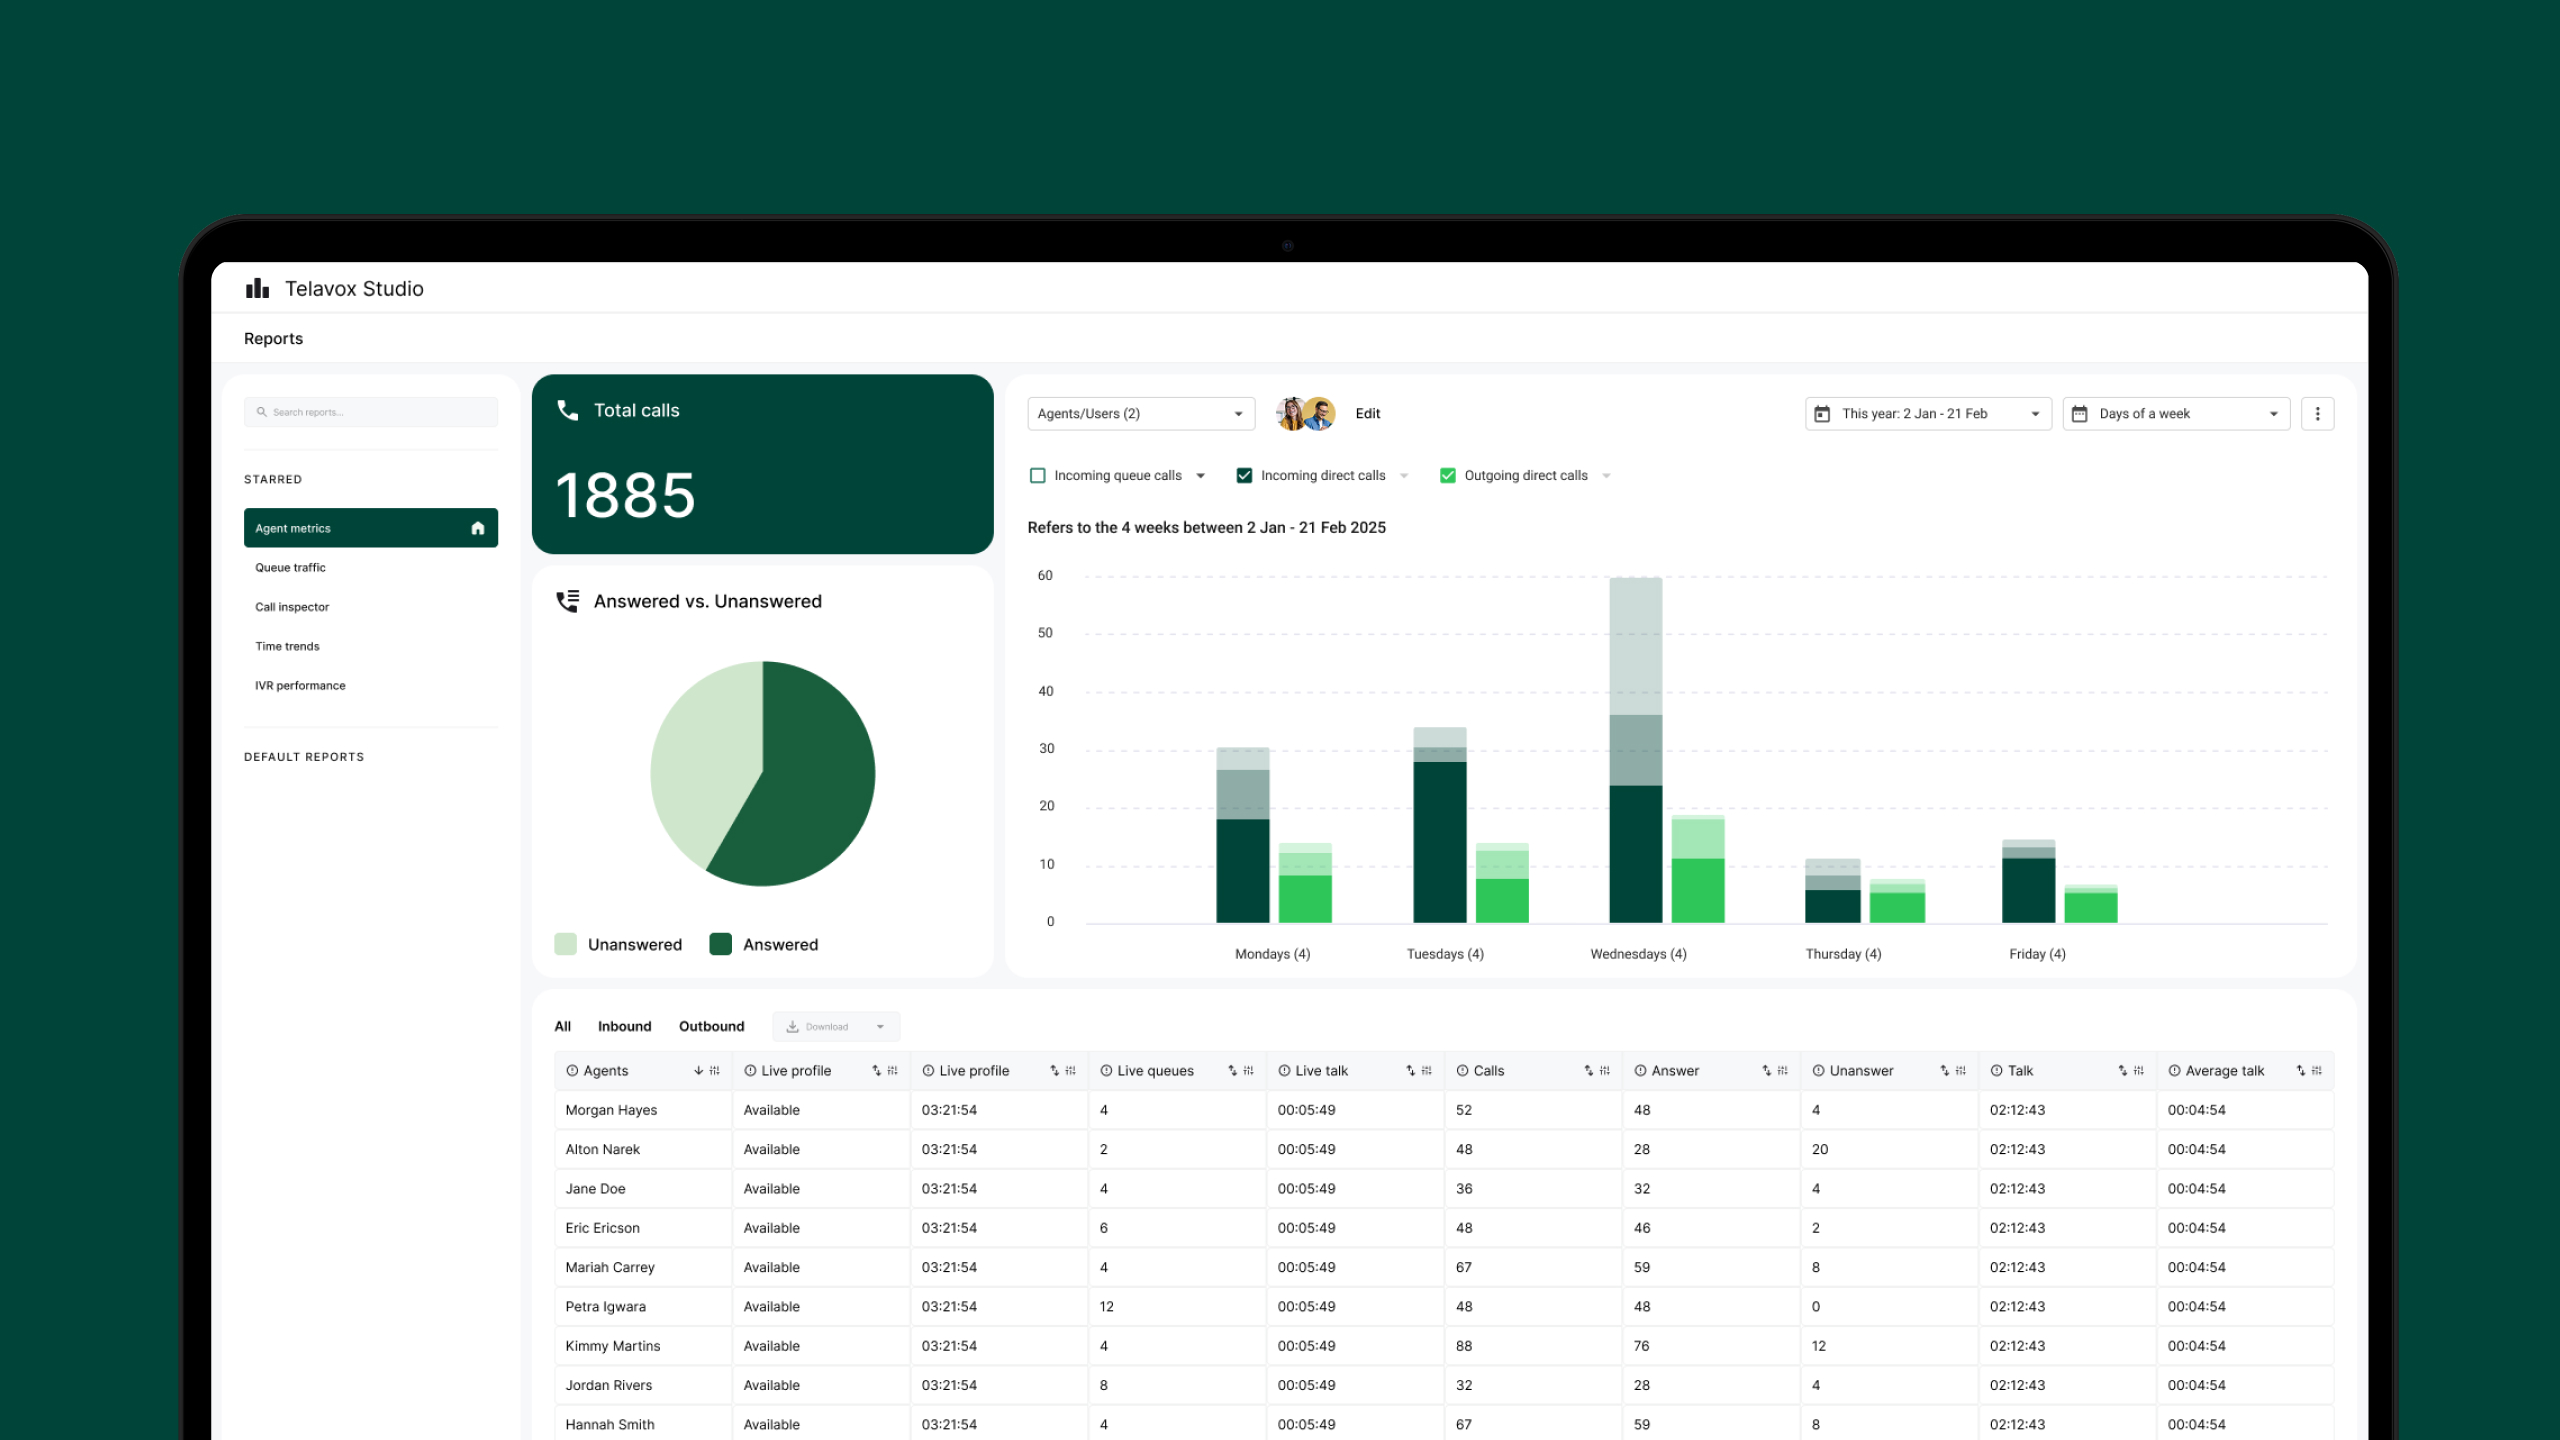Click the Download button
This screenshot has height=1440, width=2560.
(826, 1027)
